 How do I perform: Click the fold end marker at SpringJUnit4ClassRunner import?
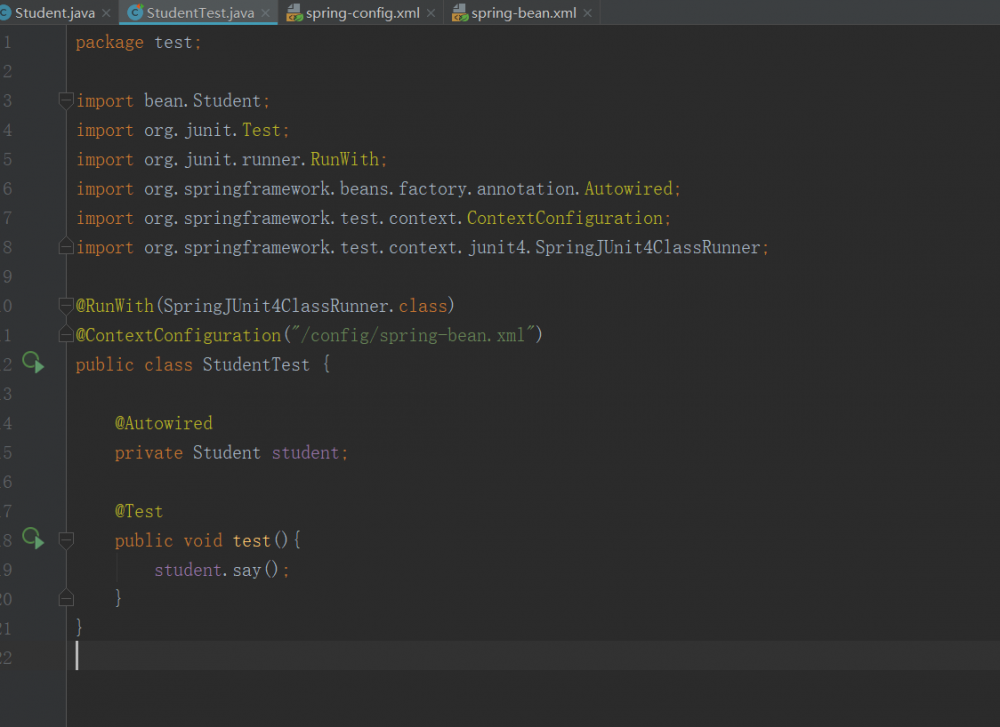66,246
